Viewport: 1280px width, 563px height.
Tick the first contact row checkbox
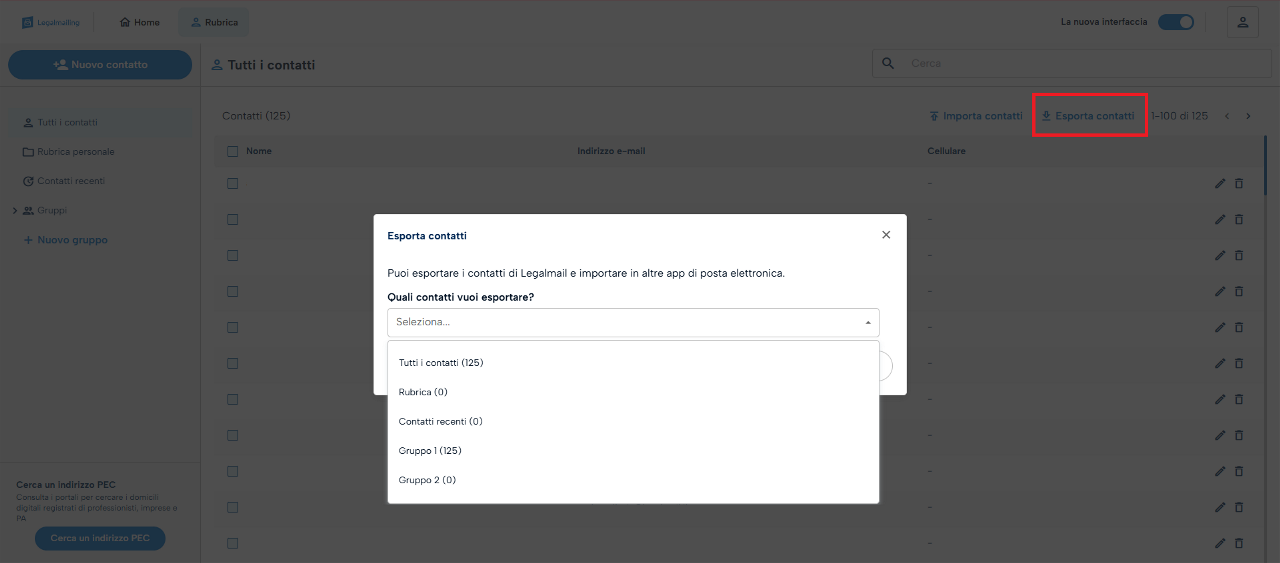[x=233, y=184]
